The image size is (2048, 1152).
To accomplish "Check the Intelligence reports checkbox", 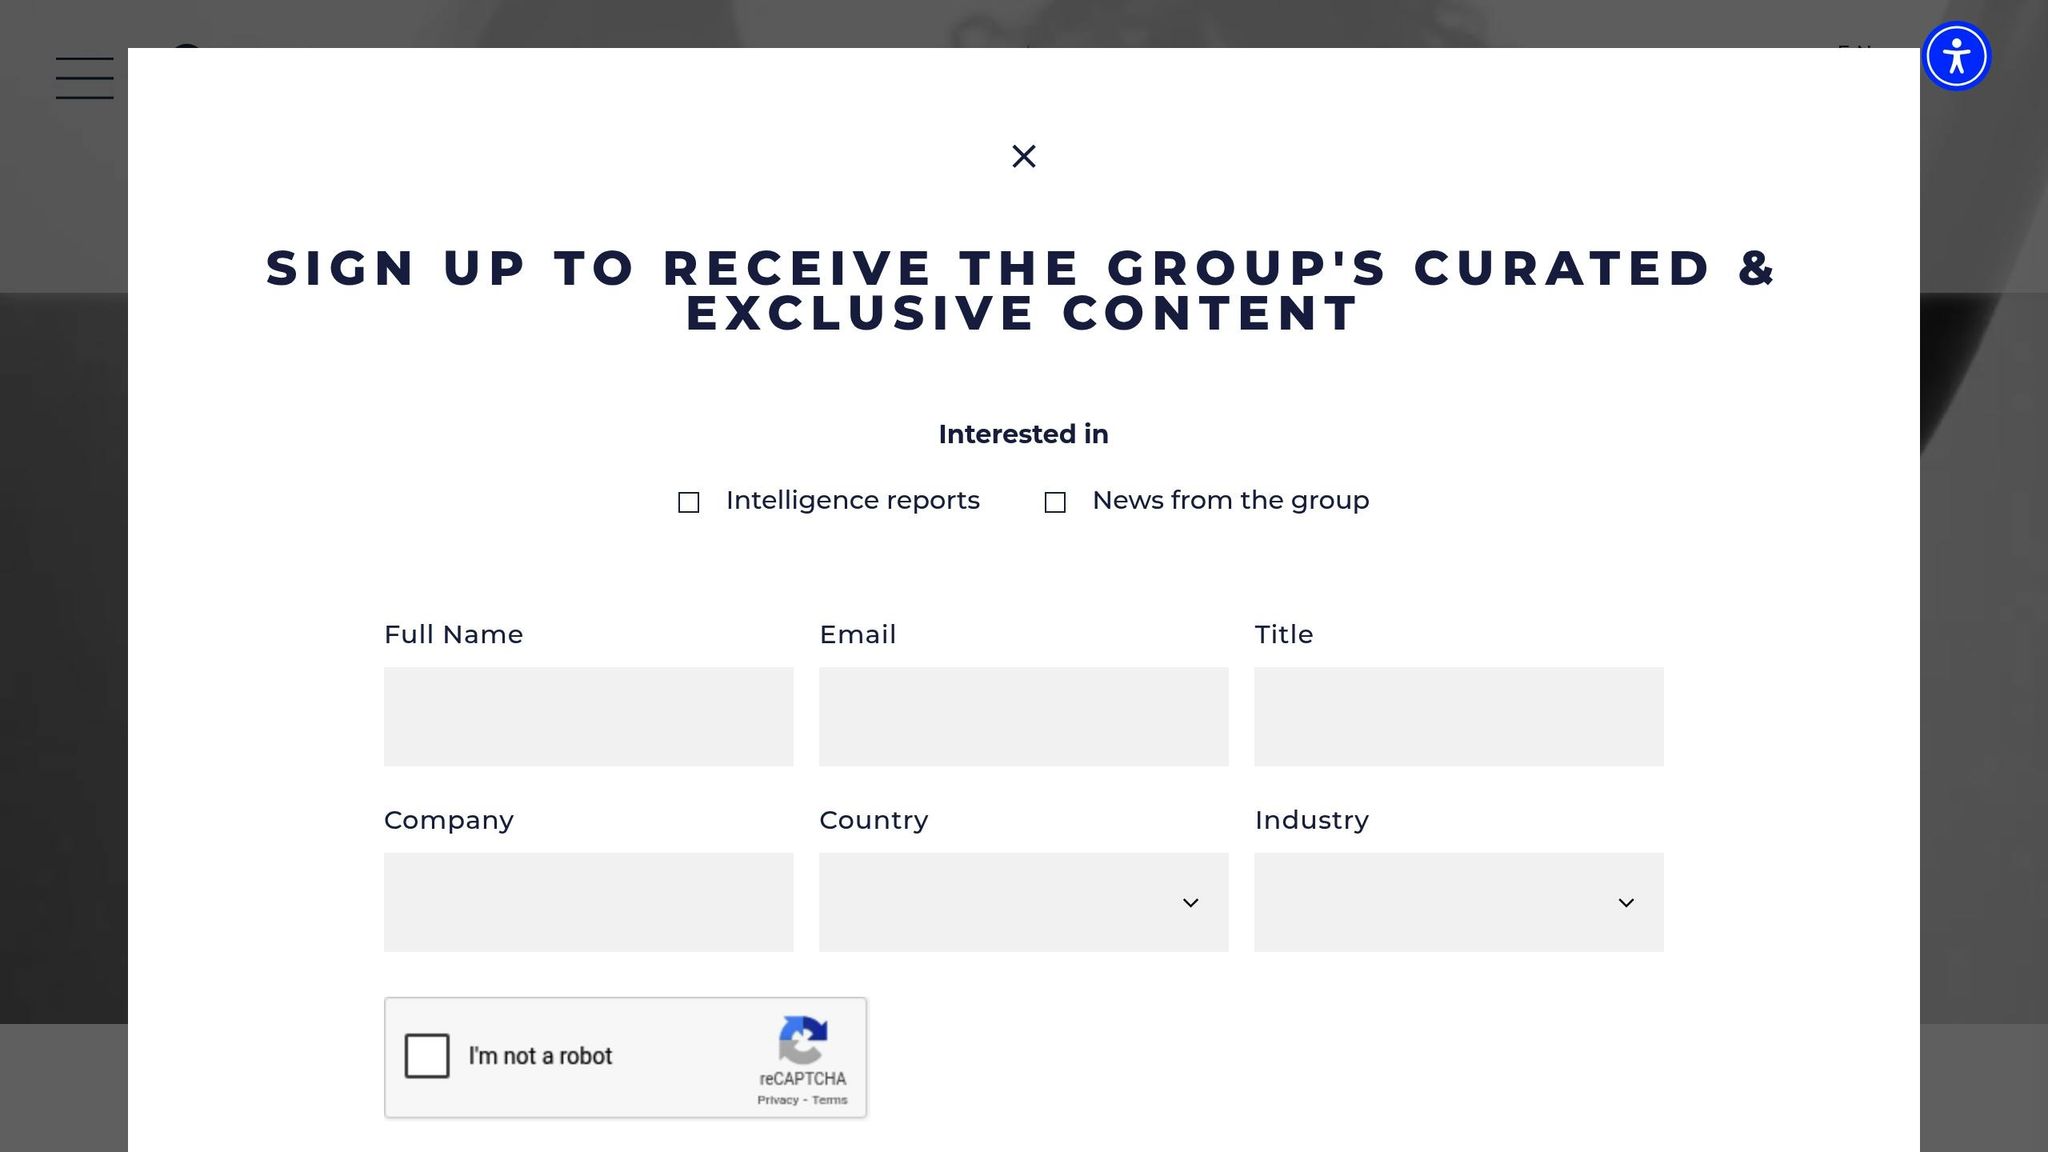I will pyautogui.click(x=689, y=502).
